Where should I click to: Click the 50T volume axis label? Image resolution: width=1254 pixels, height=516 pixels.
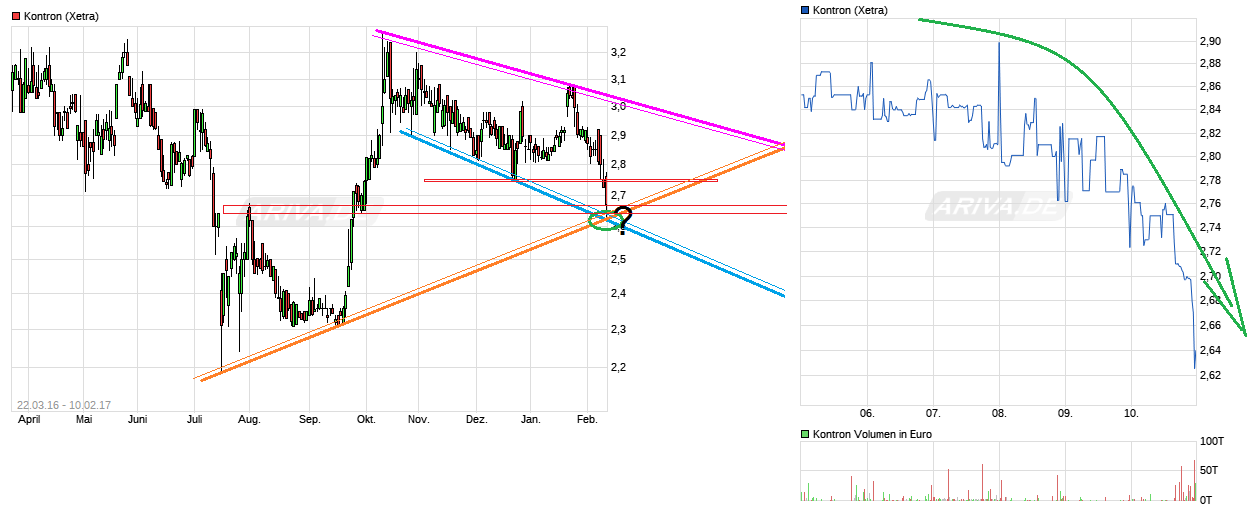tap(1209, 470)
